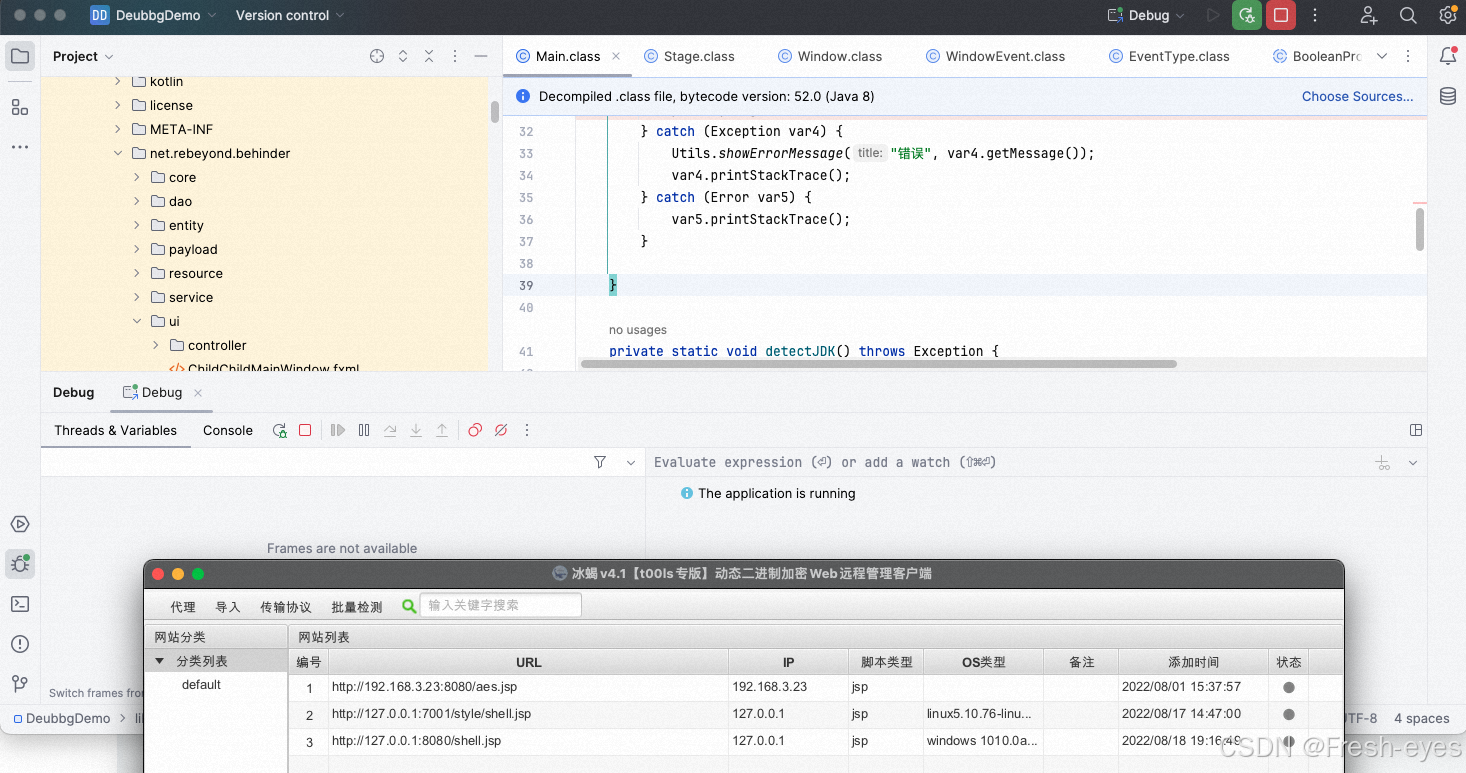The image size is (1466, 773).
Task: Click the Choose Sources link
Action: (1356, 96)
